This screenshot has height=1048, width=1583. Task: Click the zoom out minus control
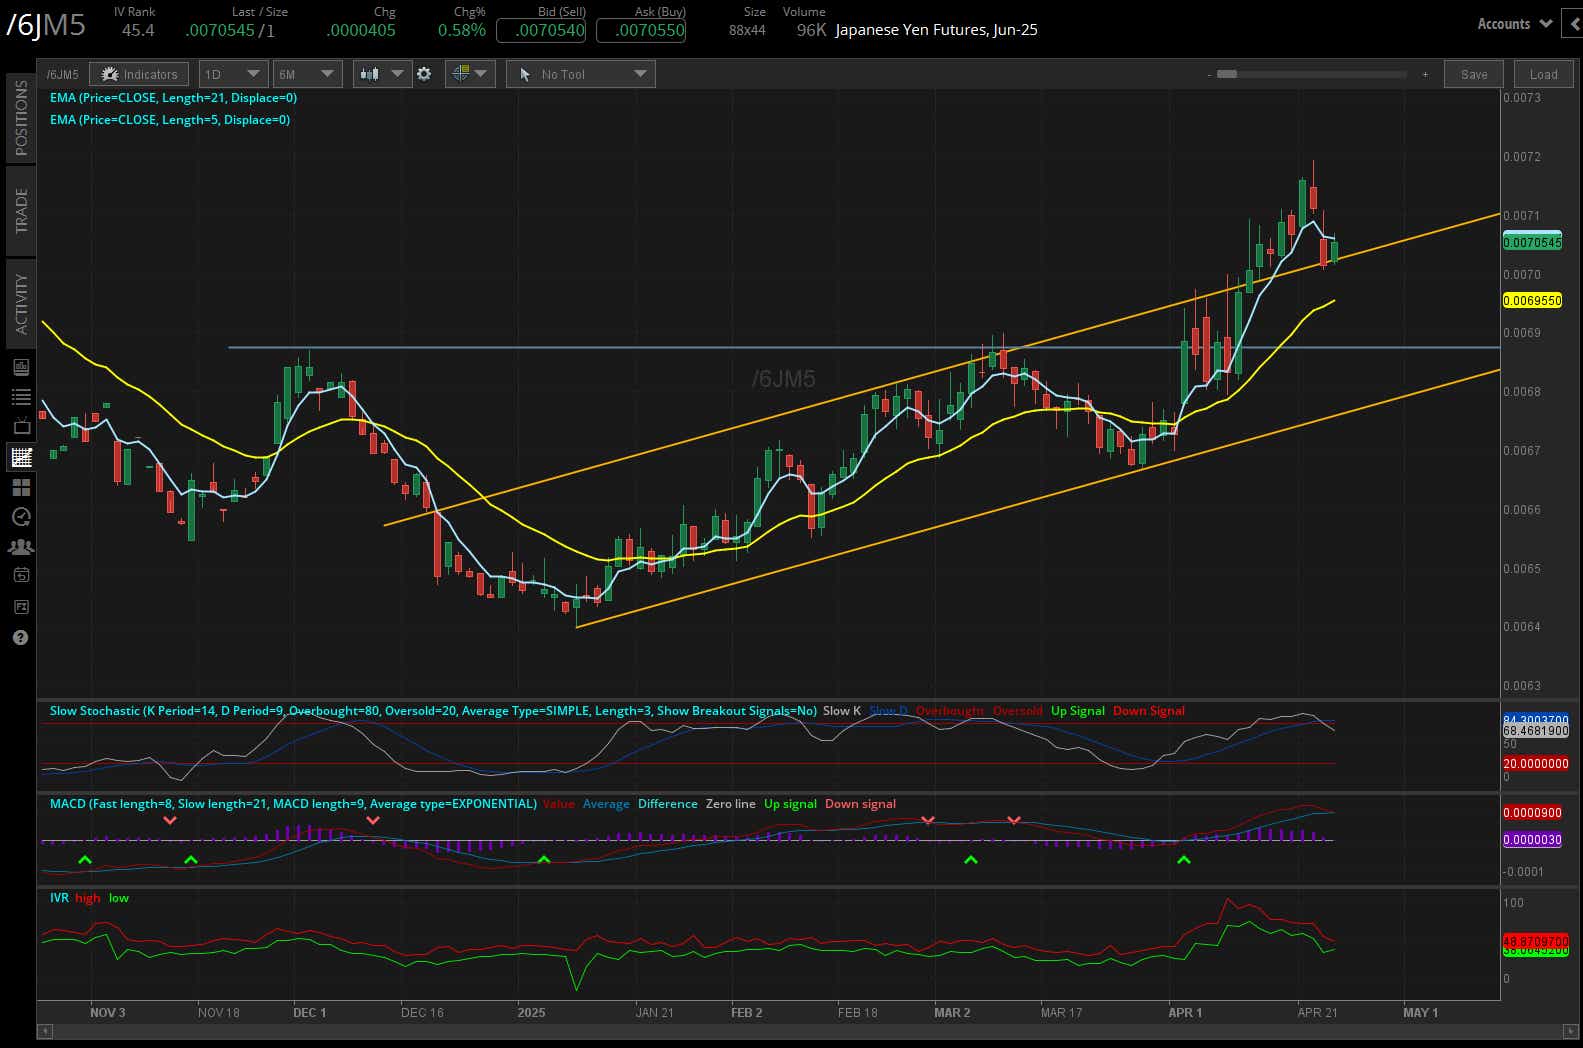(x=1209, y=74)
